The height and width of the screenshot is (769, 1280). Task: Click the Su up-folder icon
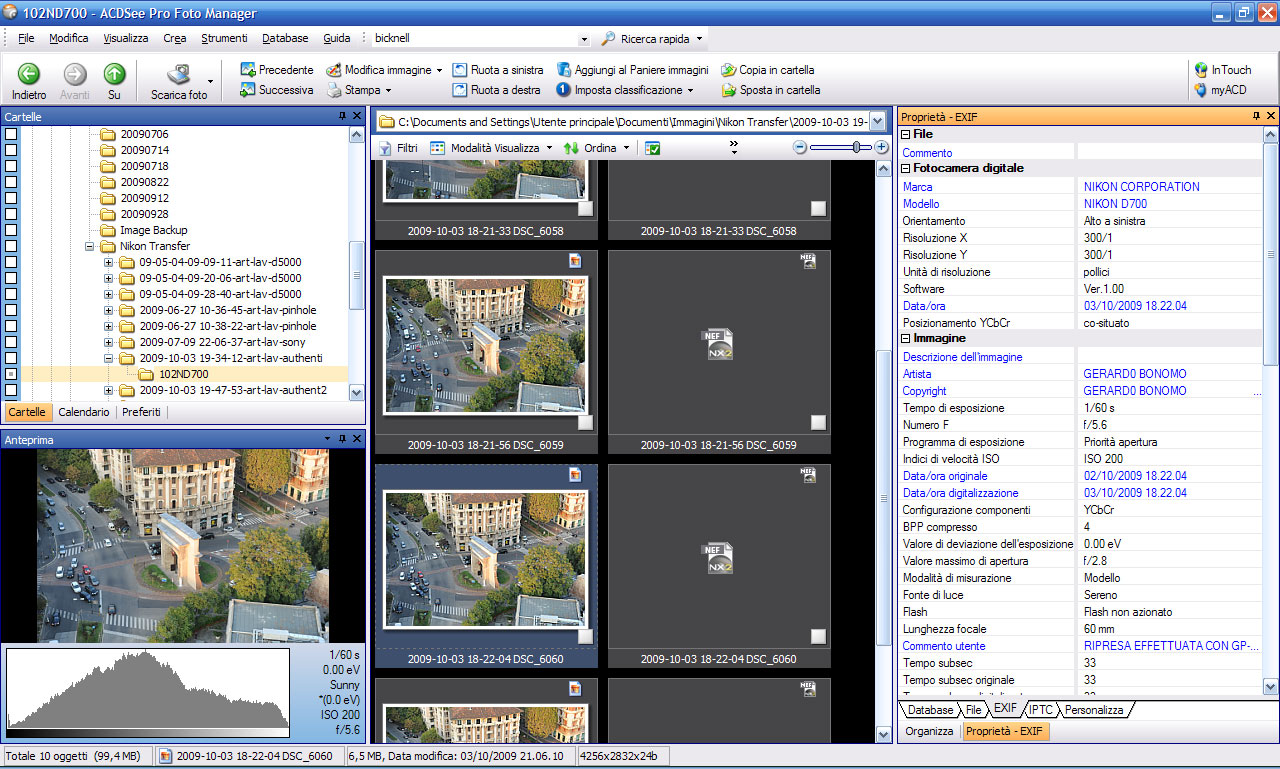tap(115, 74)
